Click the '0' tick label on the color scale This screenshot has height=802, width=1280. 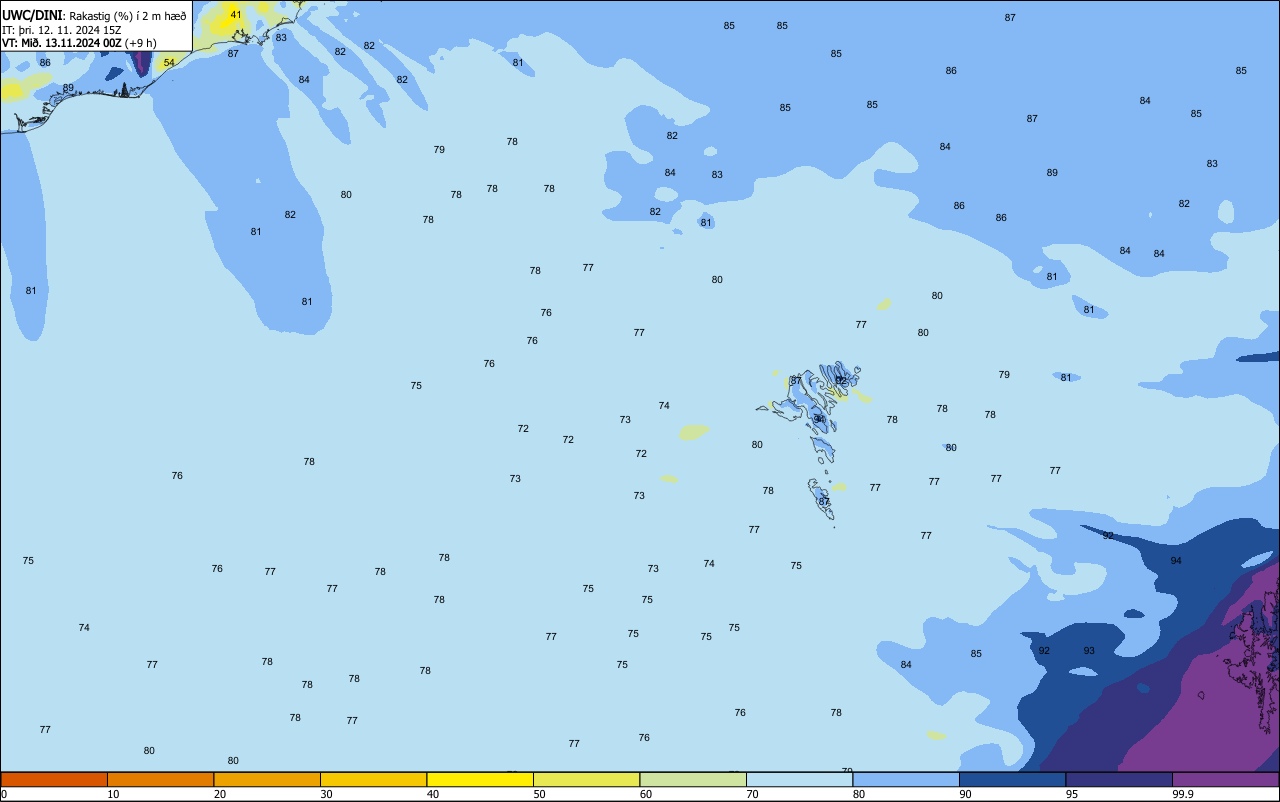pos(4,794)
